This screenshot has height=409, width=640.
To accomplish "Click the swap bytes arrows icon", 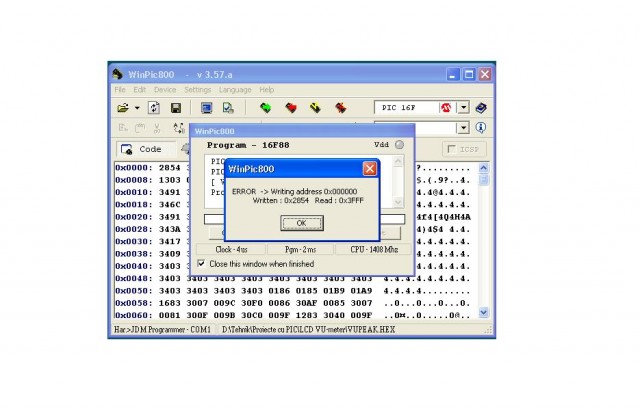I will click(178, 128).
